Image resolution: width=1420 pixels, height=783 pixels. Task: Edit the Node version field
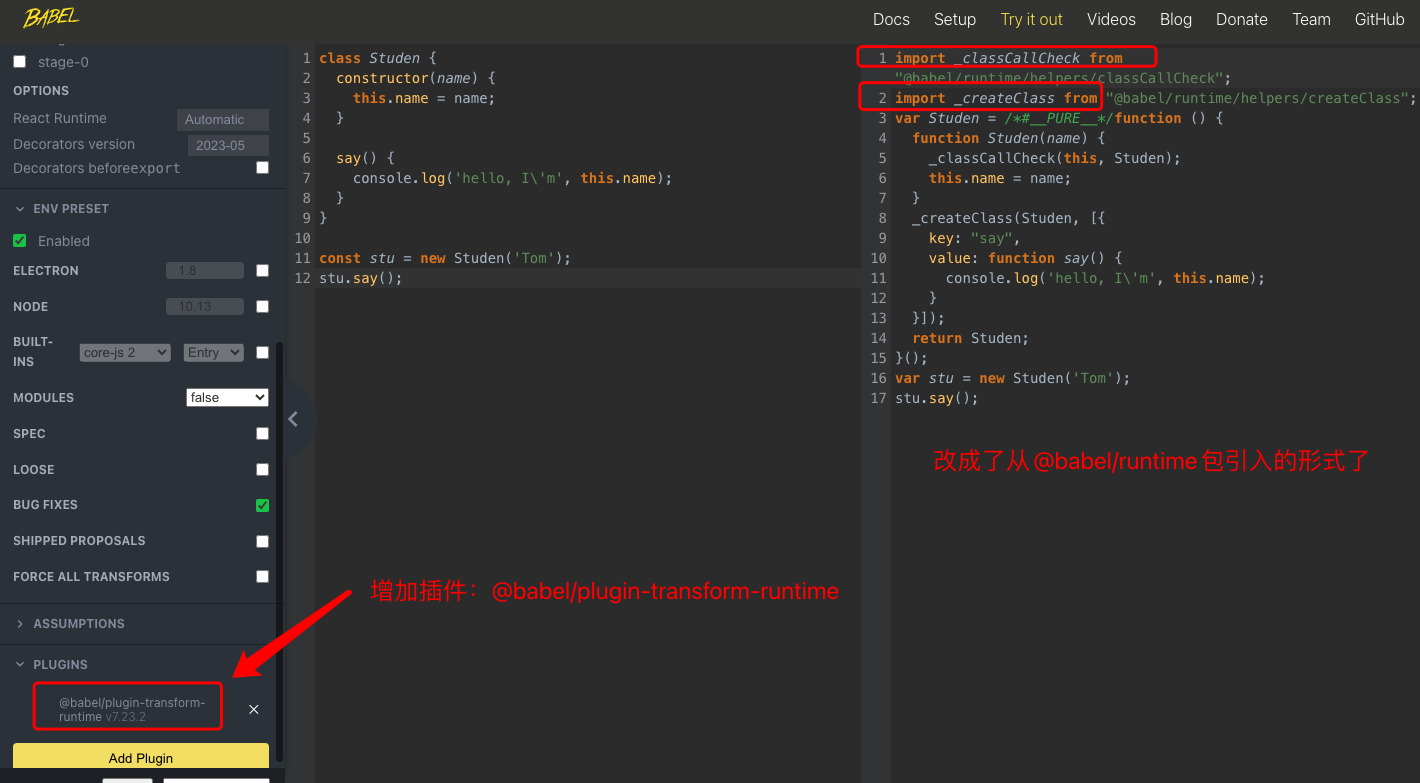point(205,307)
